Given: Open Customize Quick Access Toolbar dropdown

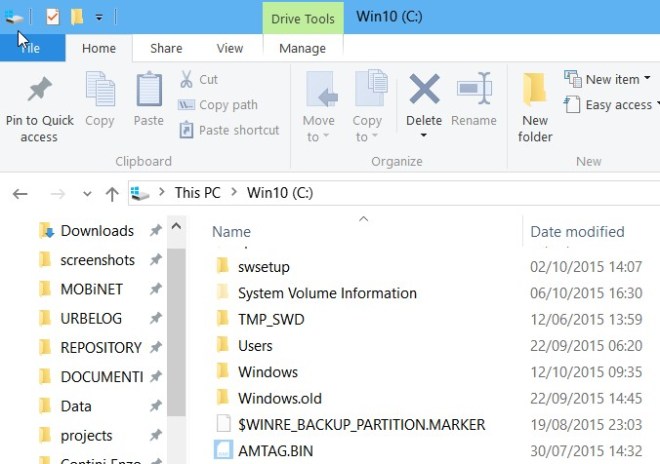Looking at the screenshot, I should tap(99, 17).
